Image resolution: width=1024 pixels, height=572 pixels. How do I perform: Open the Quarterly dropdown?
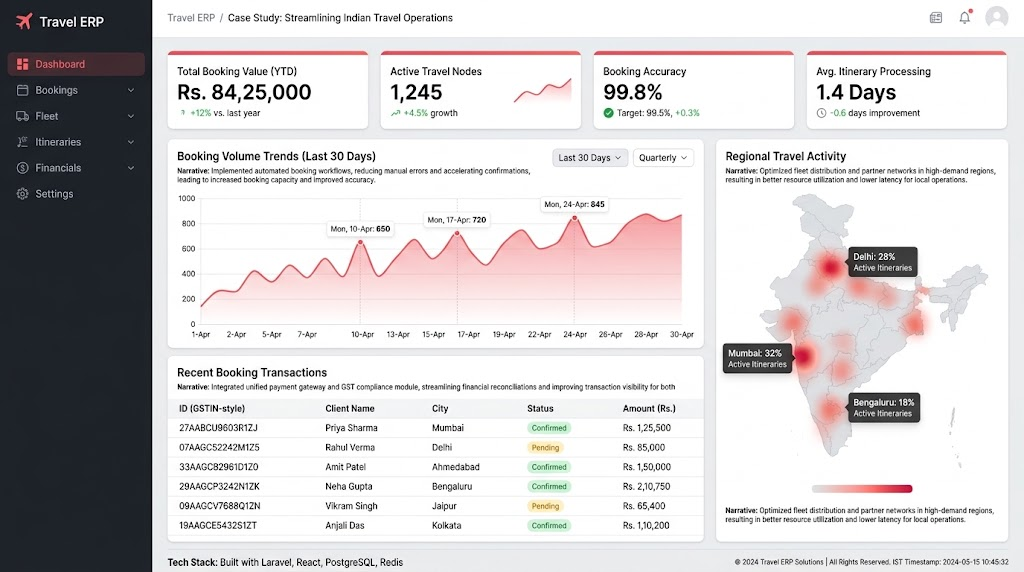click(663, 157)
